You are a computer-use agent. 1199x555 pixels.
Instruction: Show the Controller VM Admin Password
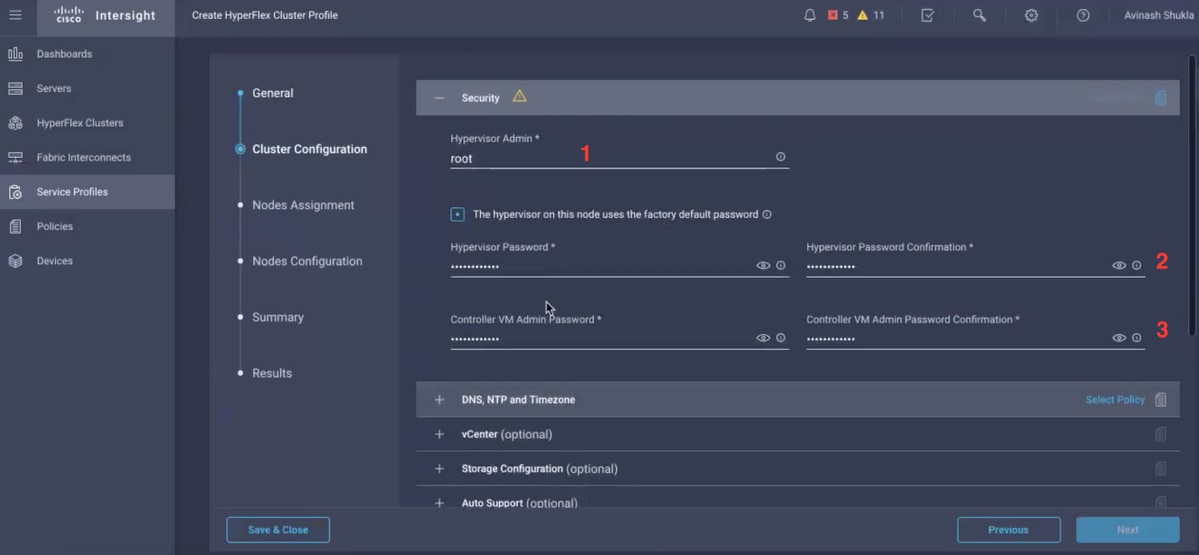pos(763,338)
